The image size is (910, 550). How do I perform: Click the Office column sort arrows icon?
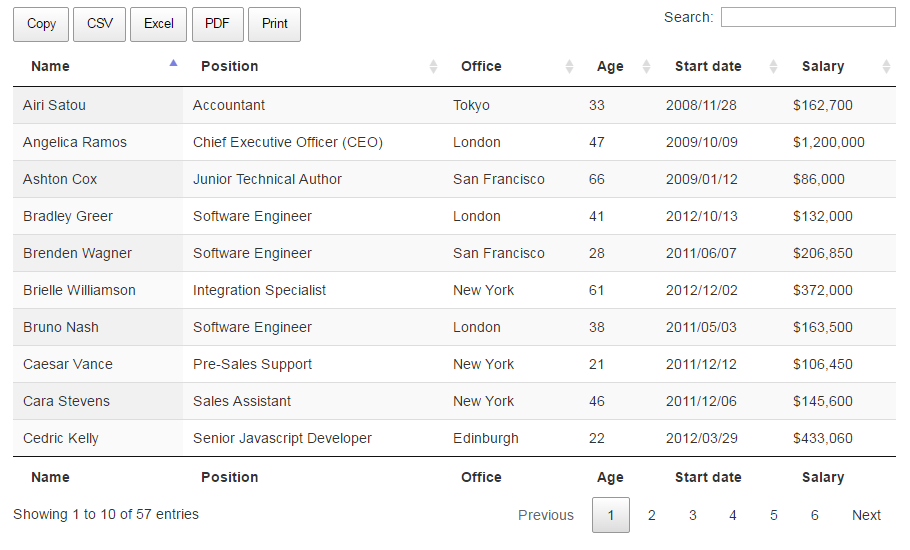click(569, 67)
